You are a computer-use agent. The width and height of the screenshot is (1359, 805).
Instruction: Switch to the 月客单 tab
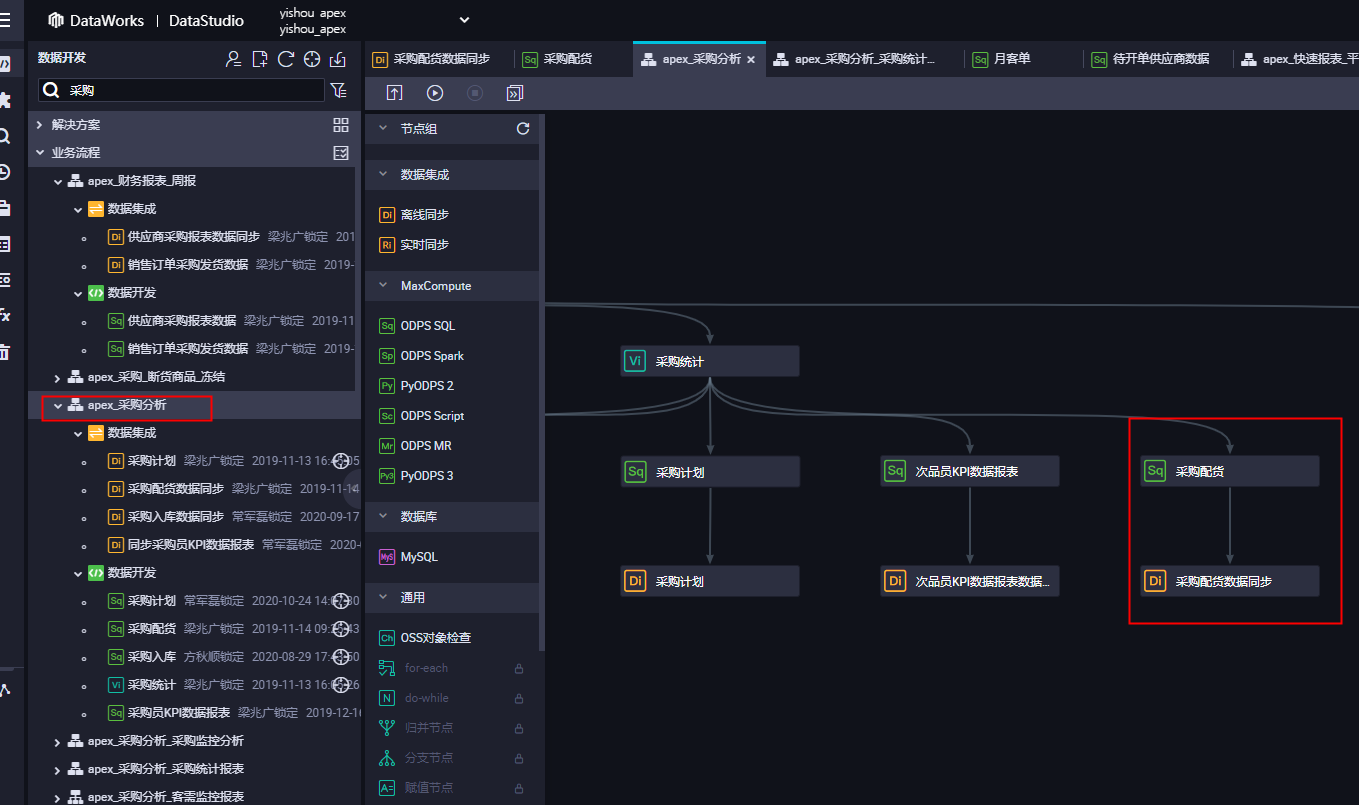tap(1001, 59)
